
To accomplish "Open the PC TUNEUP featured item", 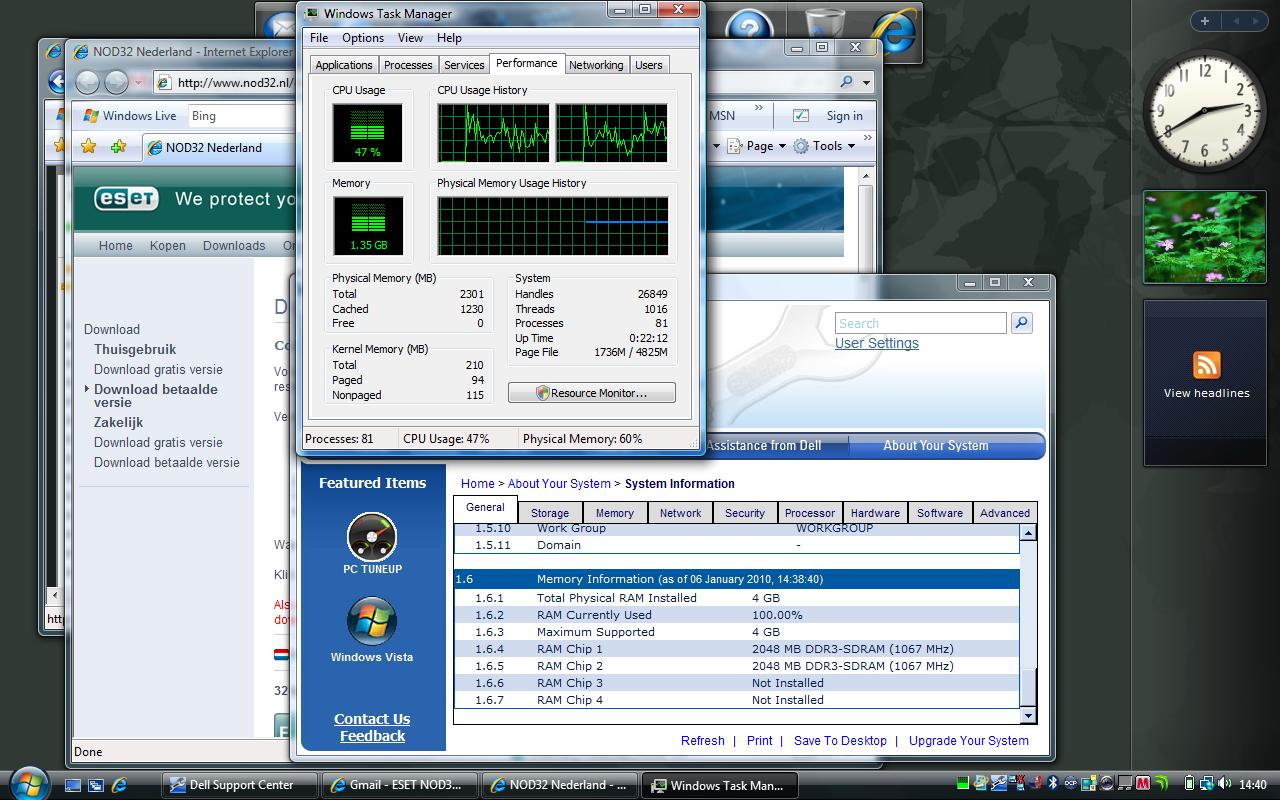I will pyautogui.click(x=372, y=543).
